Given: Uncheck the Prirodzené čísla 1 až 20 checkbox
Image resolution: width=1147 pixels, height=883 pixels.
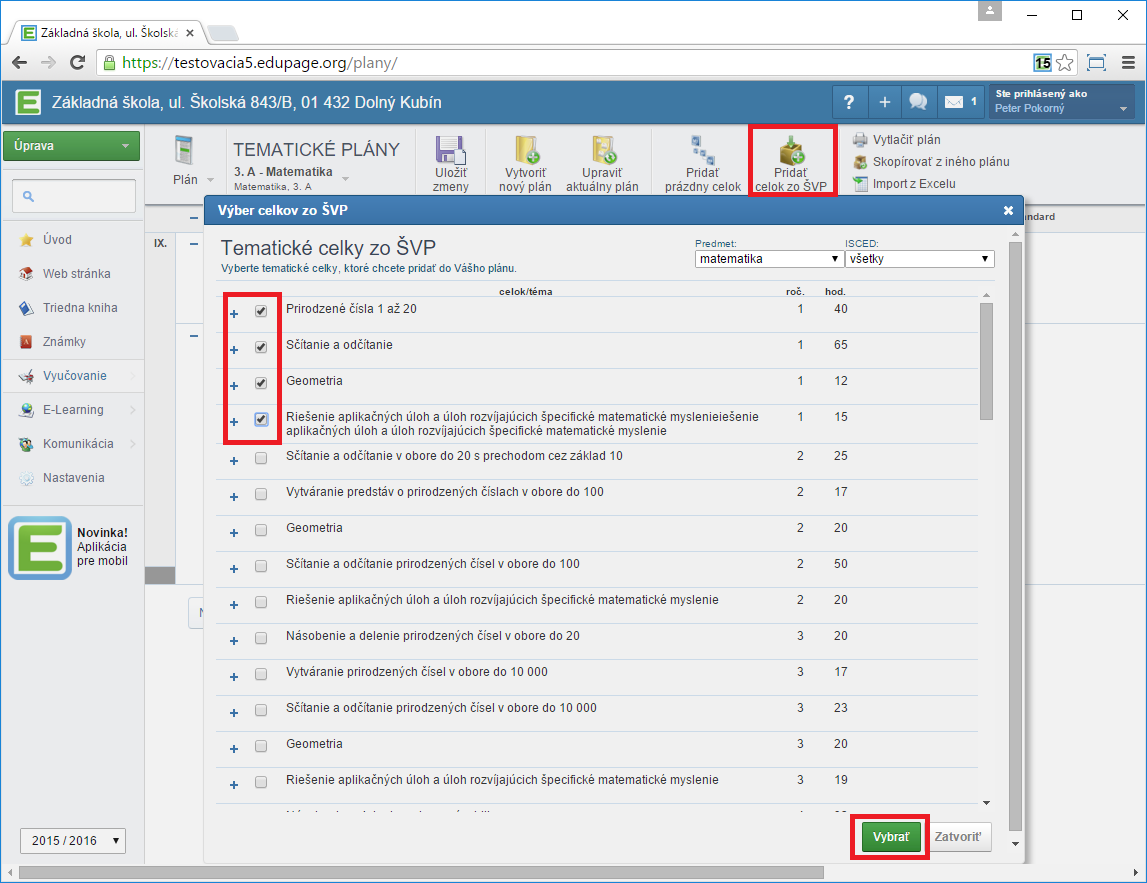Looking at the screenshot, I should [261, 311].
